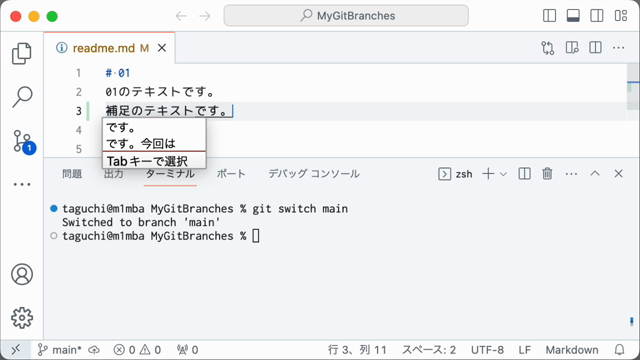Open changes compare icon in editor toolbar
The width and height of the screenshot is (640, 360).
coord(548,48)
